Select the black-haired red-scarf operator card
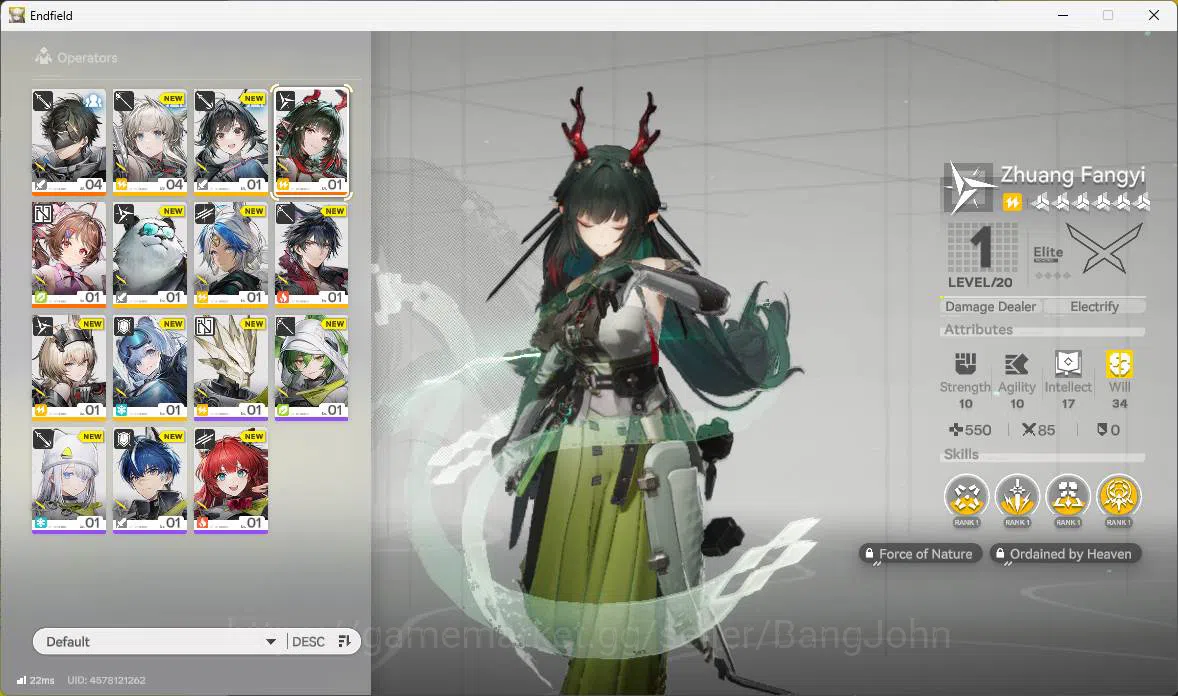 [312, 255]
